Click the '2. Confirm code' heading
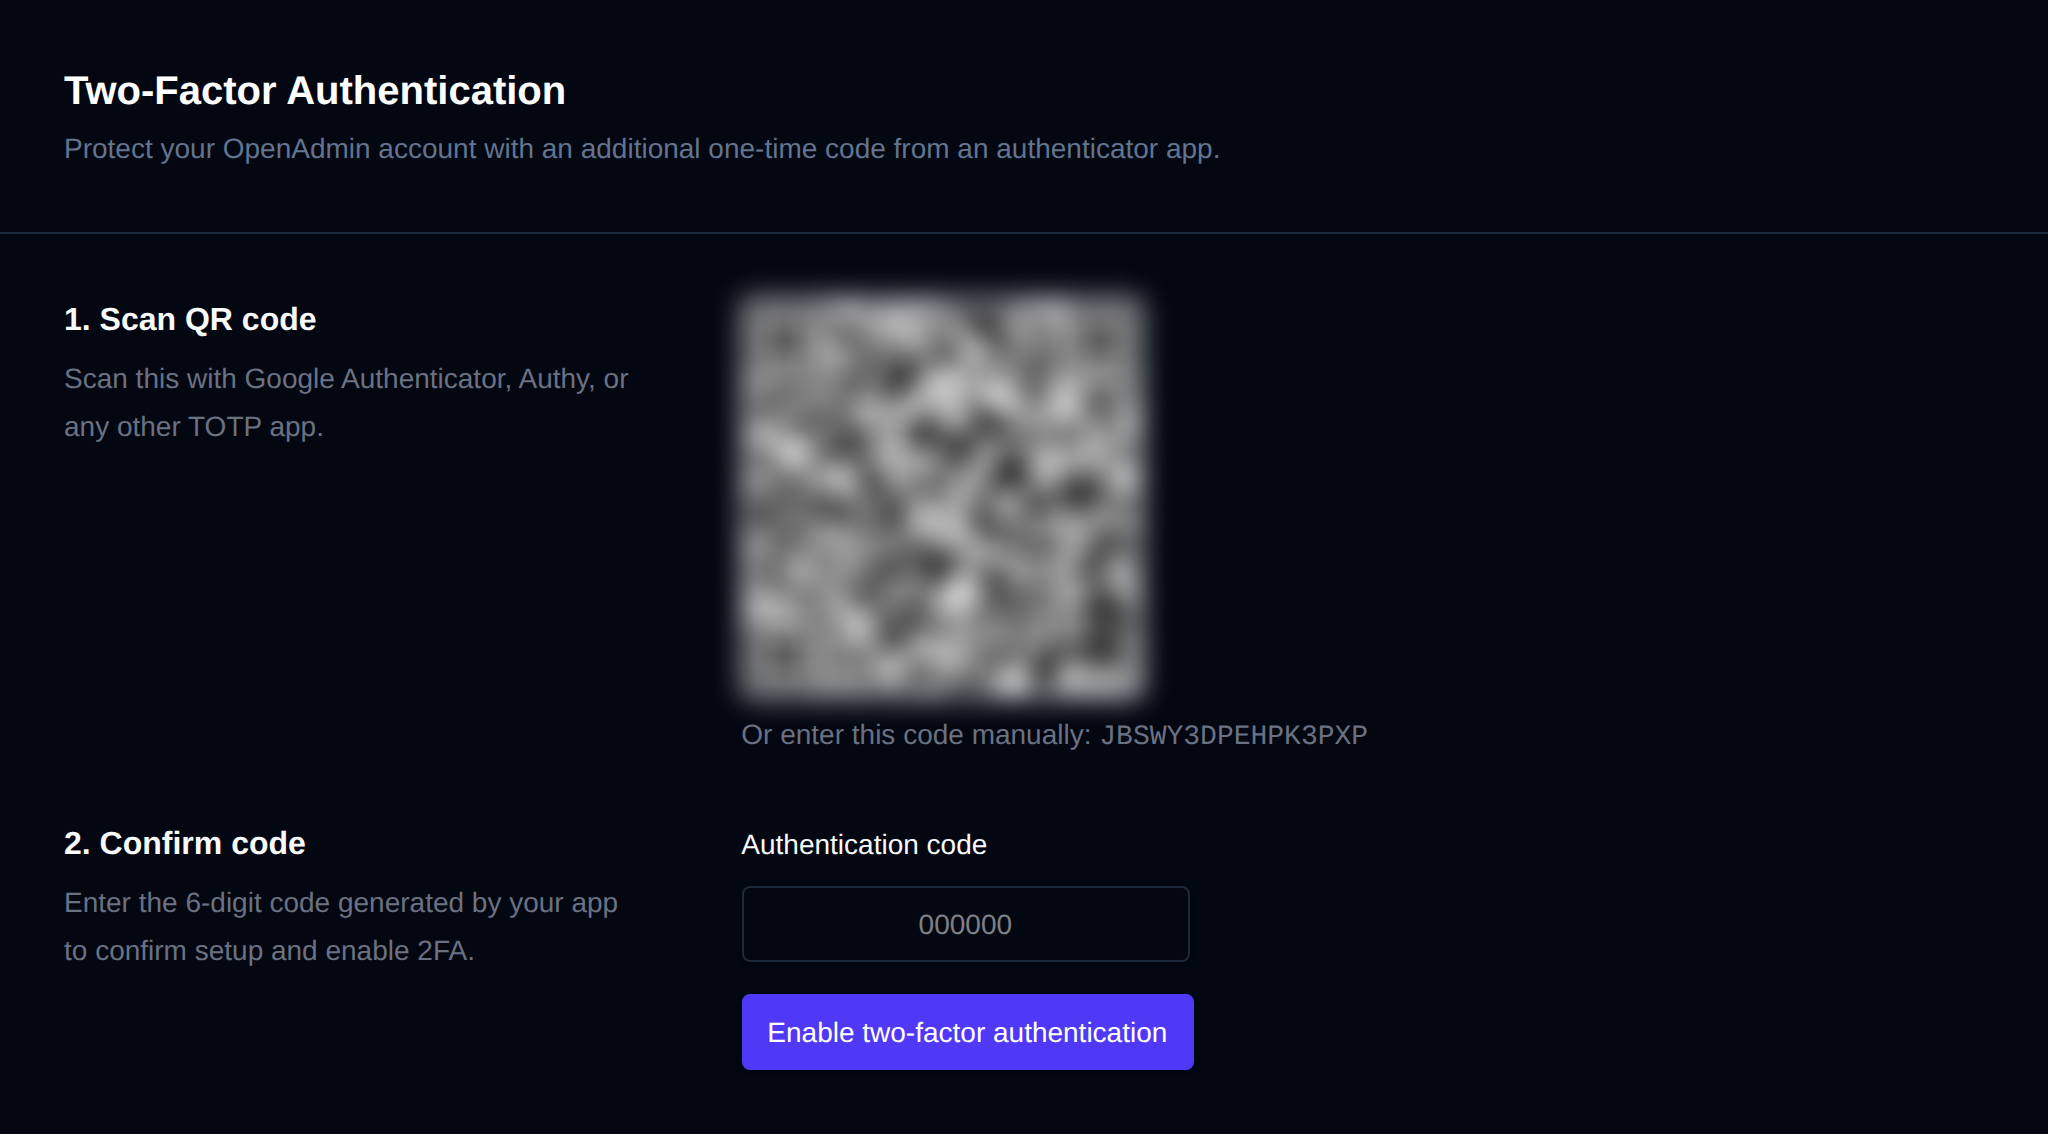 [185, 843]
